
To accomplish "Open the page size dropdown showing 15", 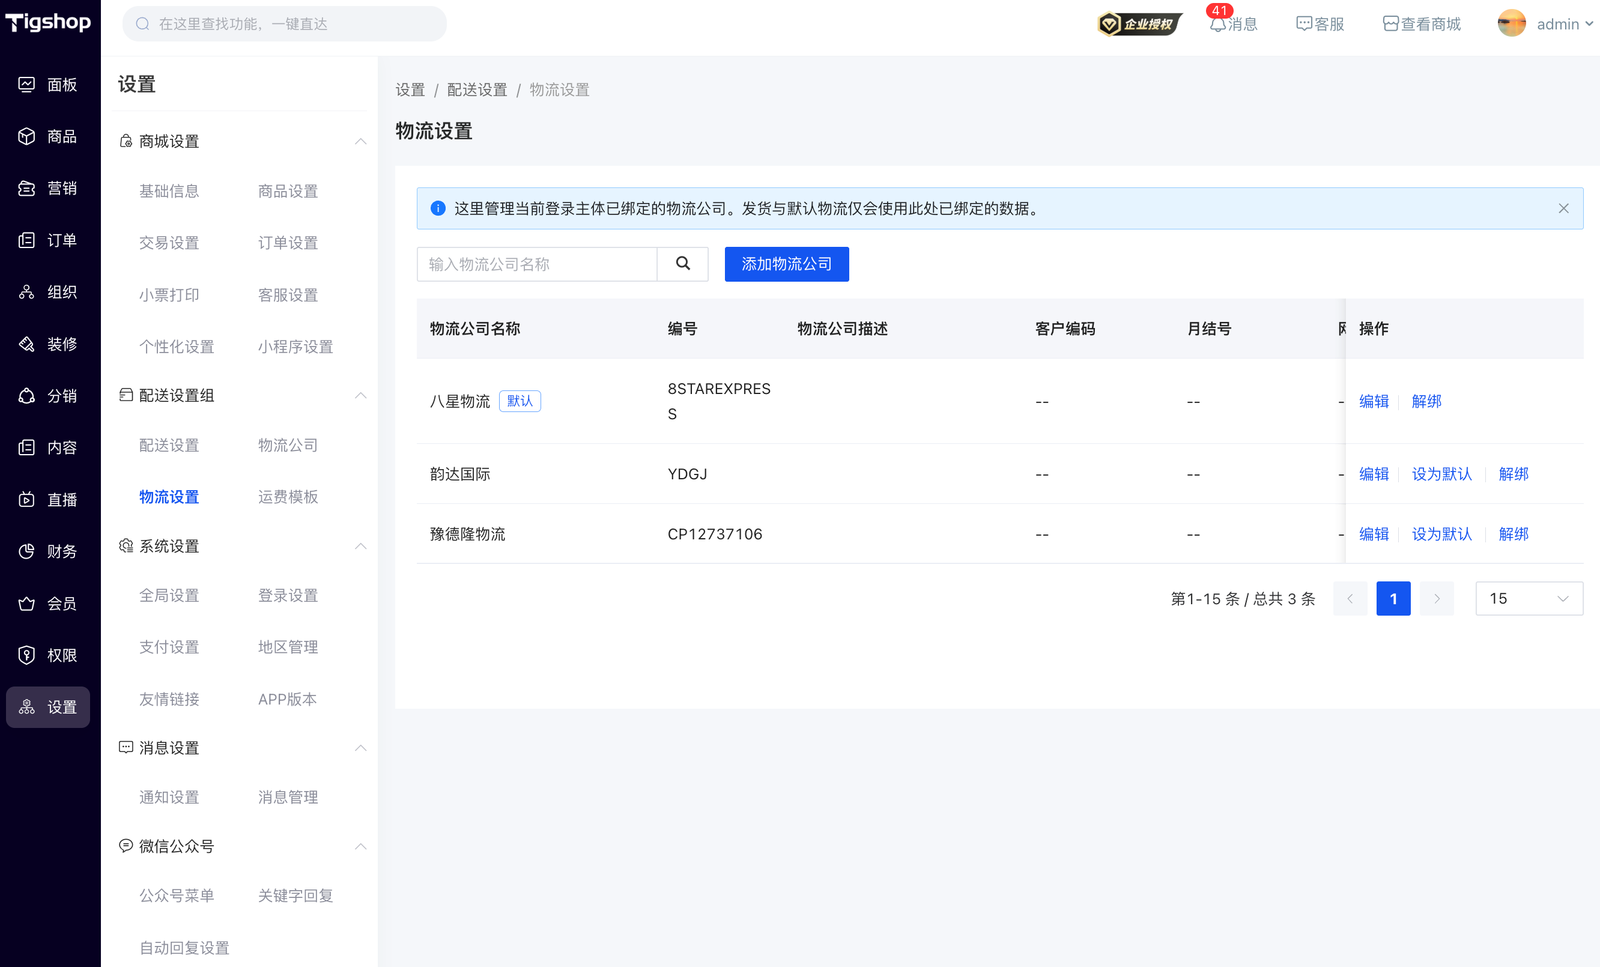I will tap(1528, 599).
